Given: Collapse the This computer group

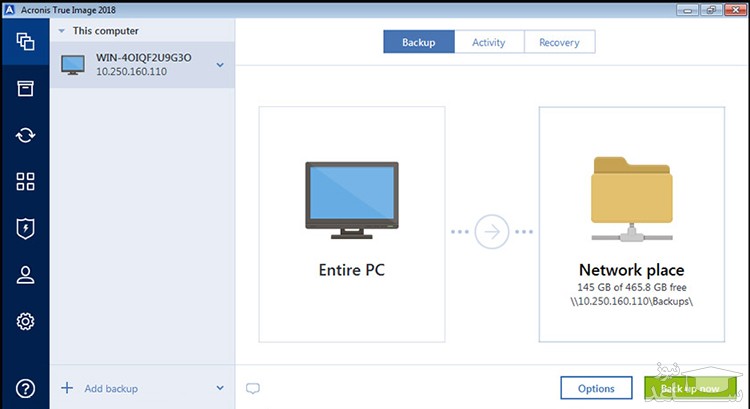Looking at the screenshot, I should tap(62, 31).
